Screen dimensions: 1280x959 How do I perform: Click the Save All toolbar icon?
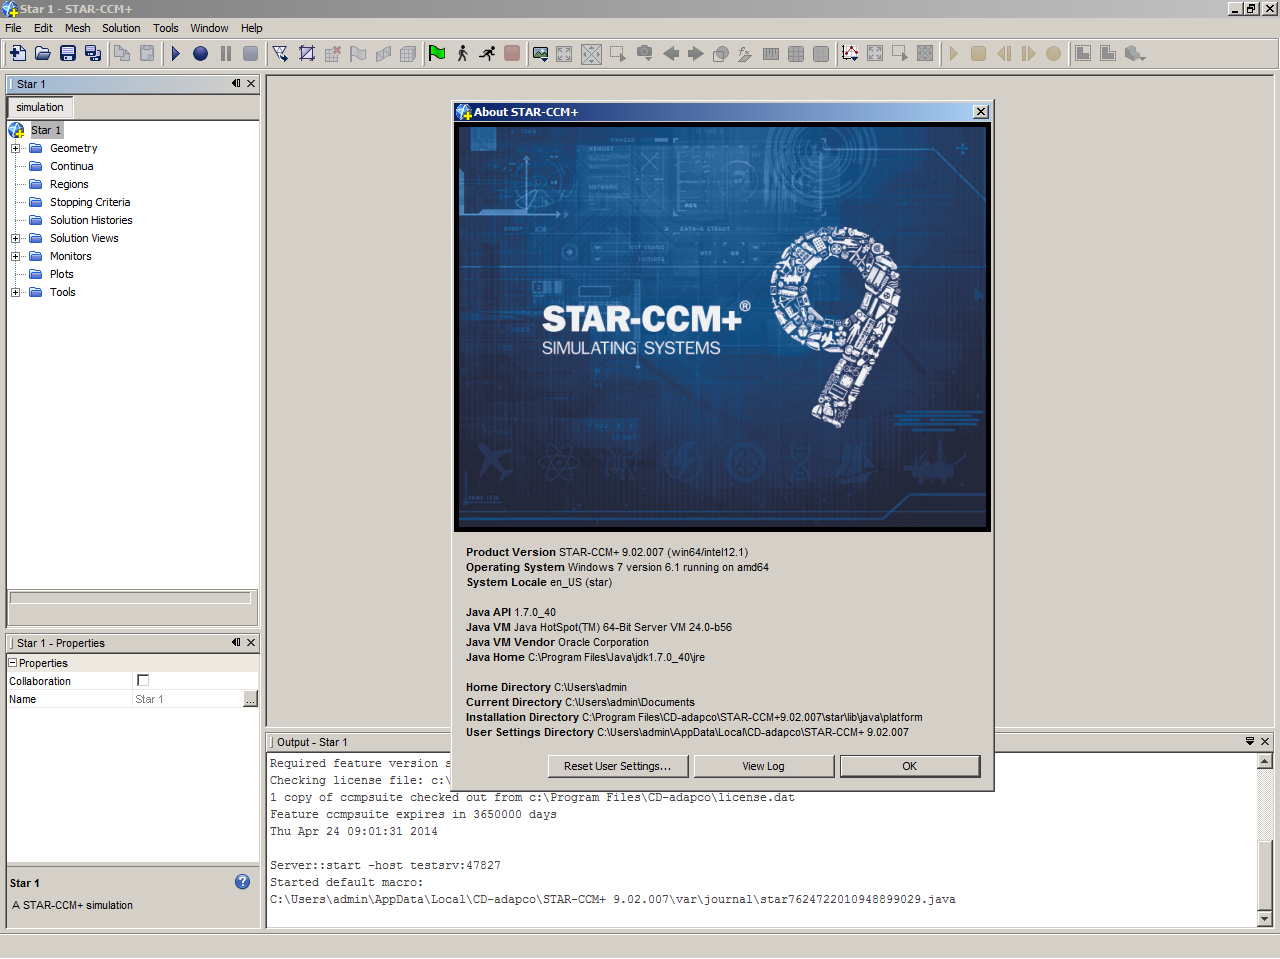pyautogui.click(x=93, y=53)
